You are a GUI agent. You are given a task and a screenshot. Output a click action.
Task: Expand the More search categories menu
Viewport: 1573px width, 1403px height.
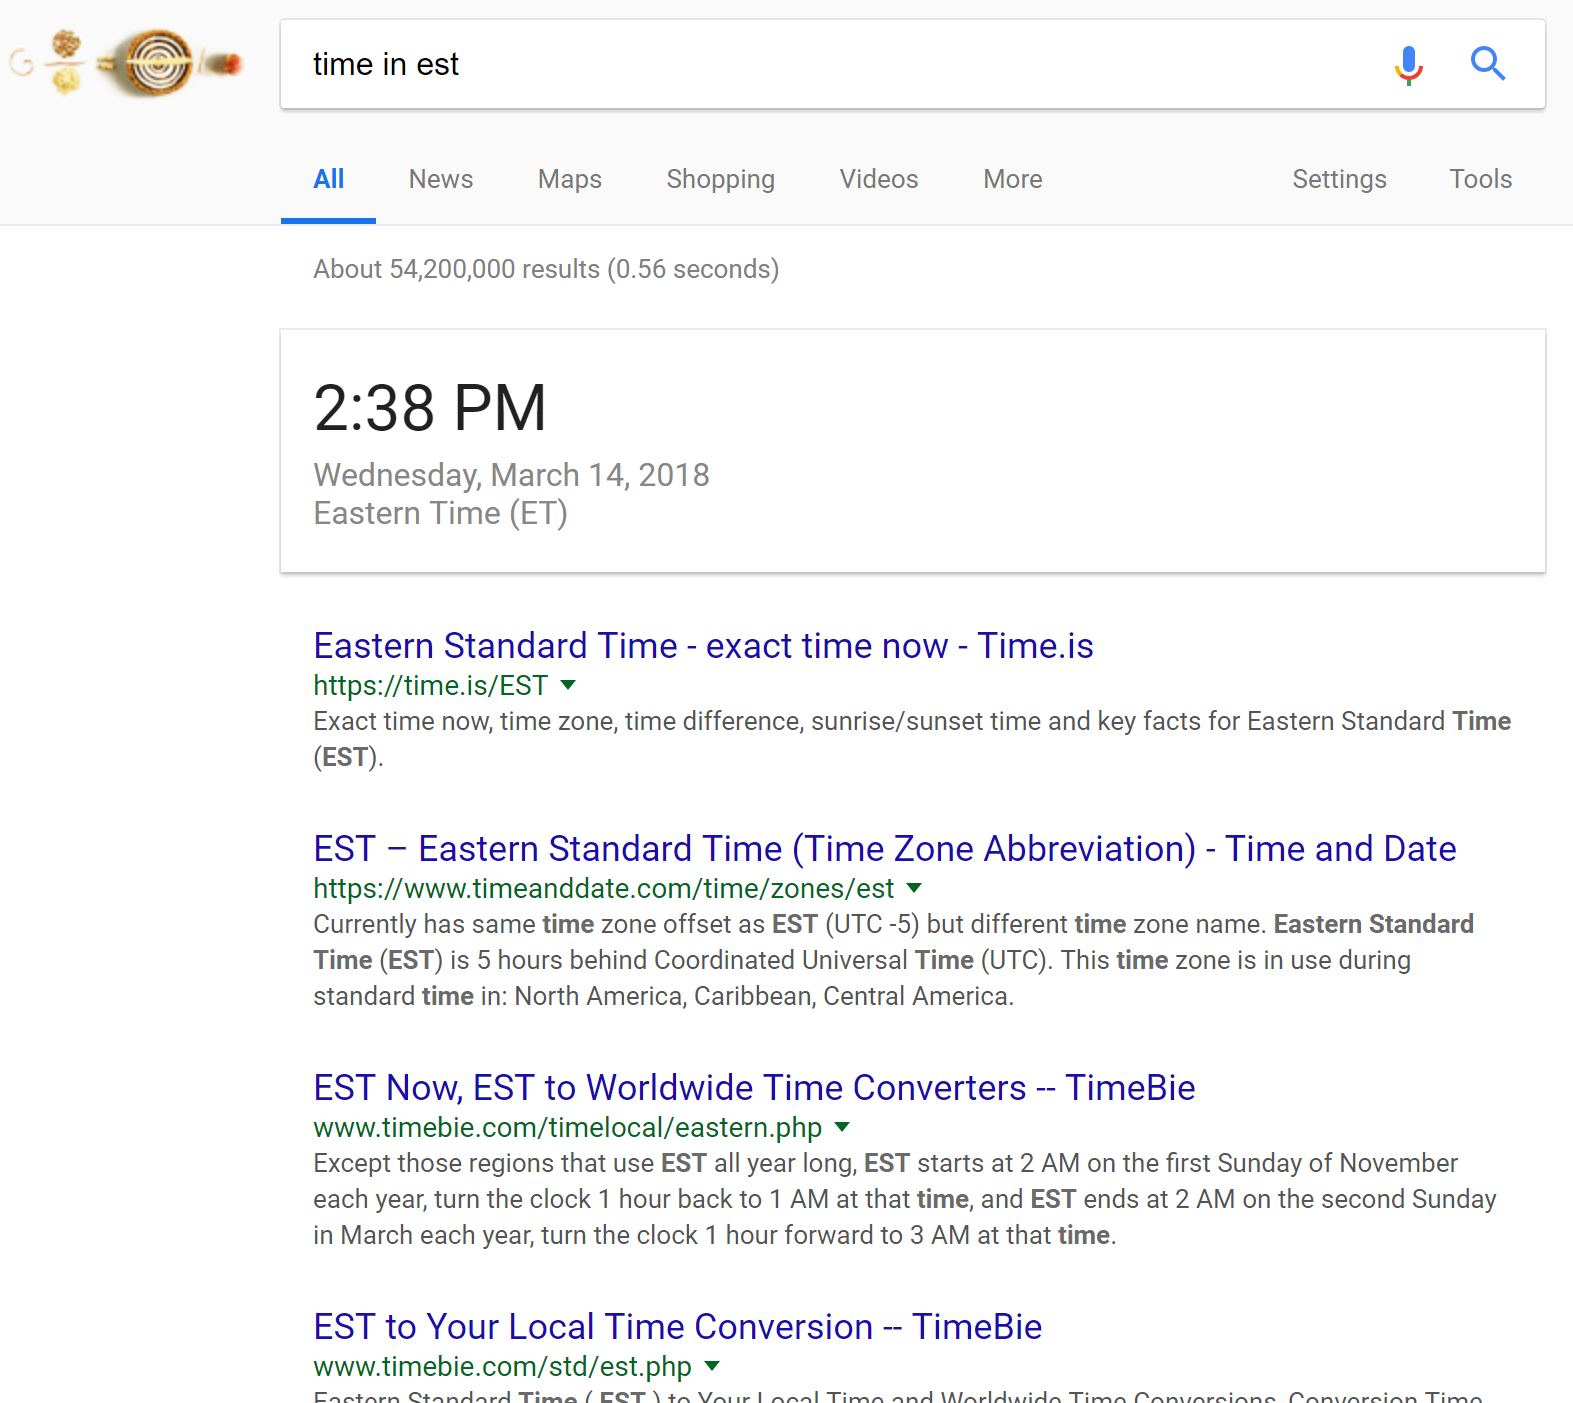pyautogui.click(x=1012, y=179)
